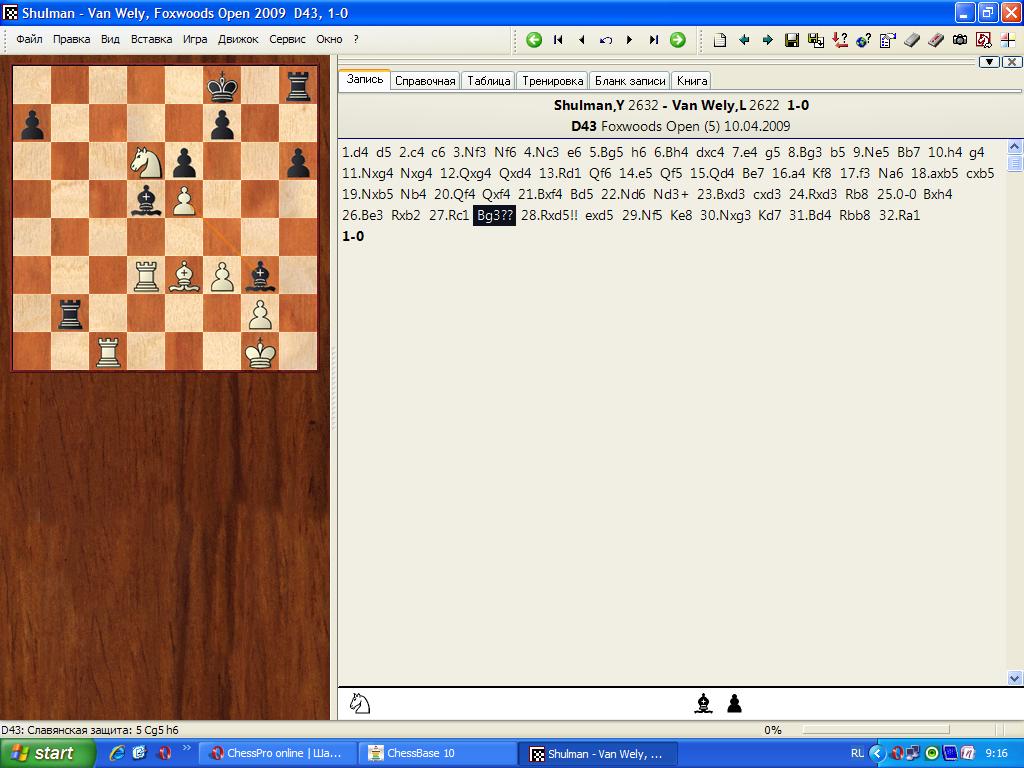The width and height of the screenshot is (1024, 768).
Task: Click the take back move icon
Action: (606, 40)
